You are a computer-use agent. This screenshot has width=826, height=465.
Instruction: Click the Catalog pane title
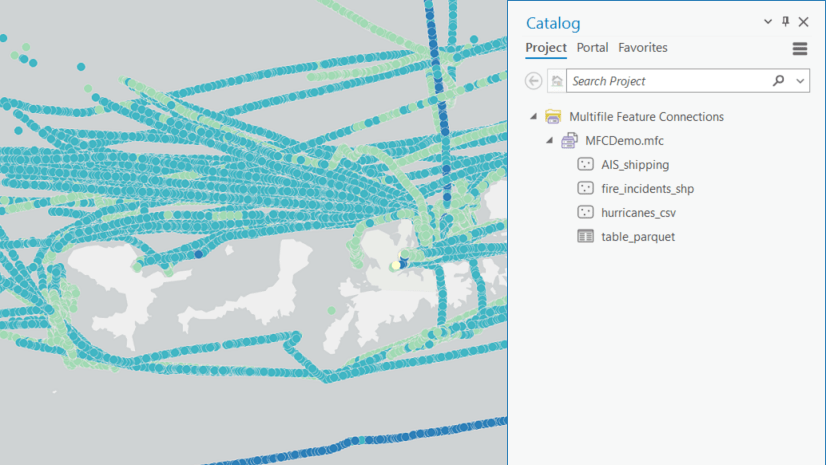click(x=553, y=23)
